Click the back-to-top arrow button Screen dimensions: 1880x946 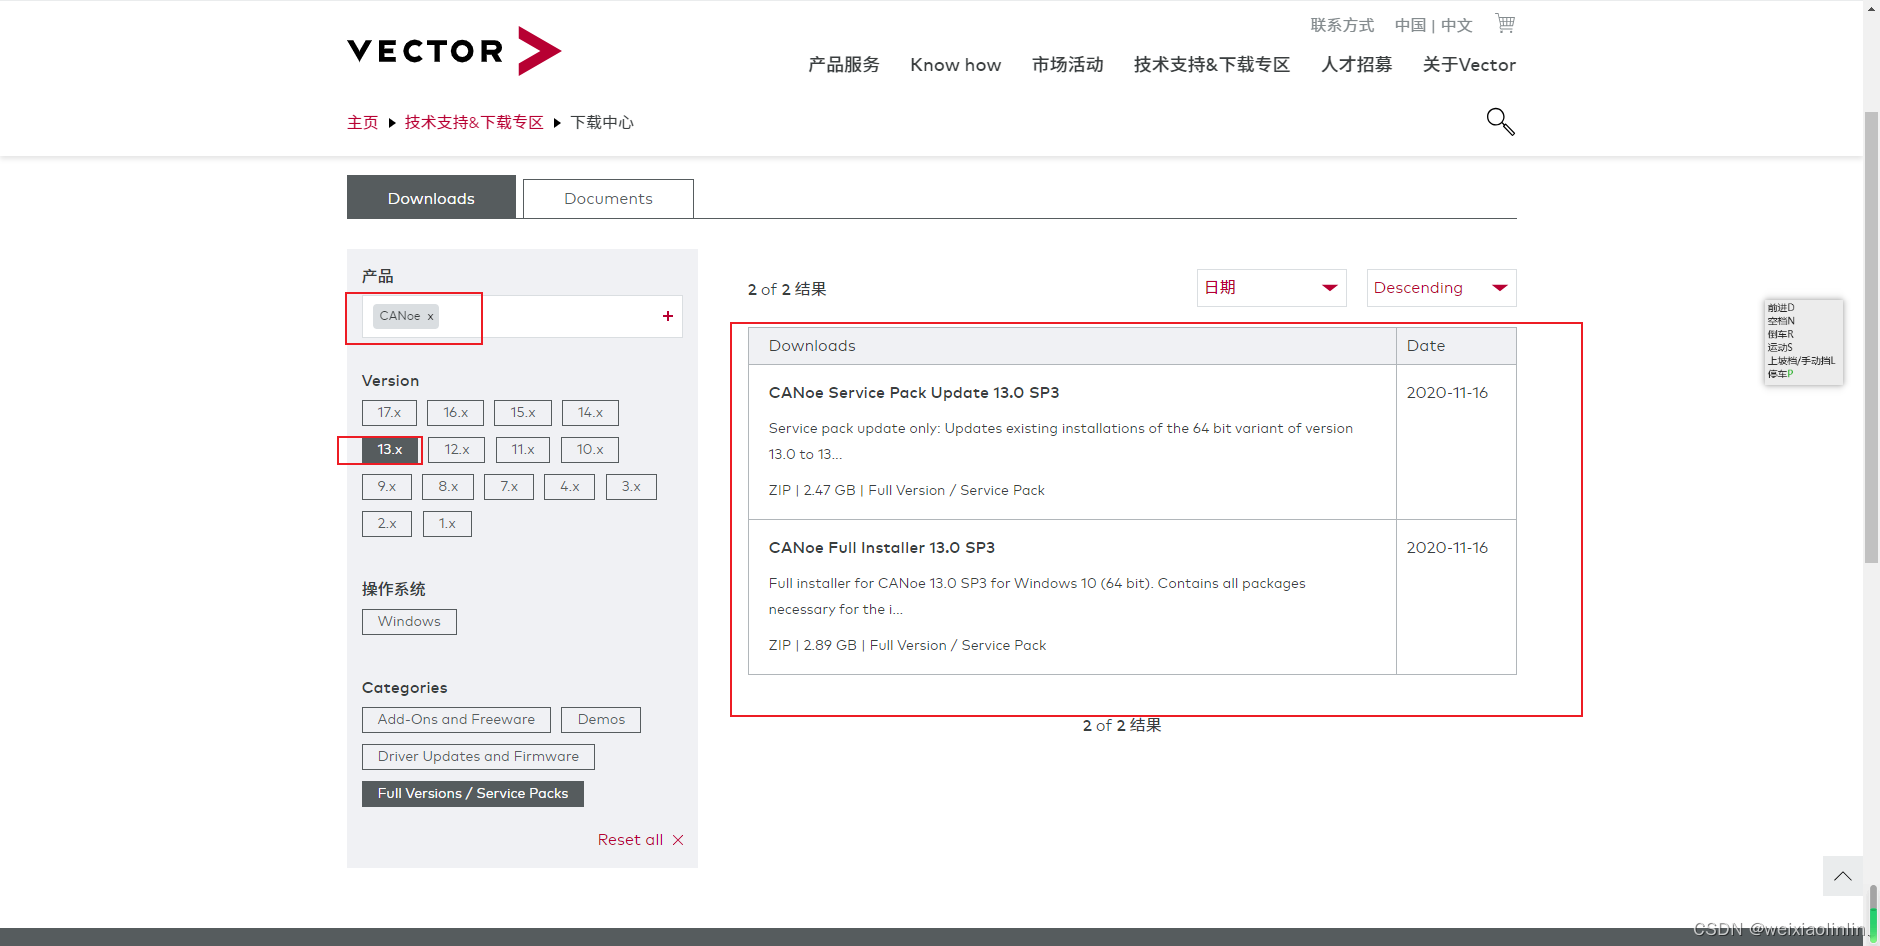pyautogui.click(x=1843, y=876)
